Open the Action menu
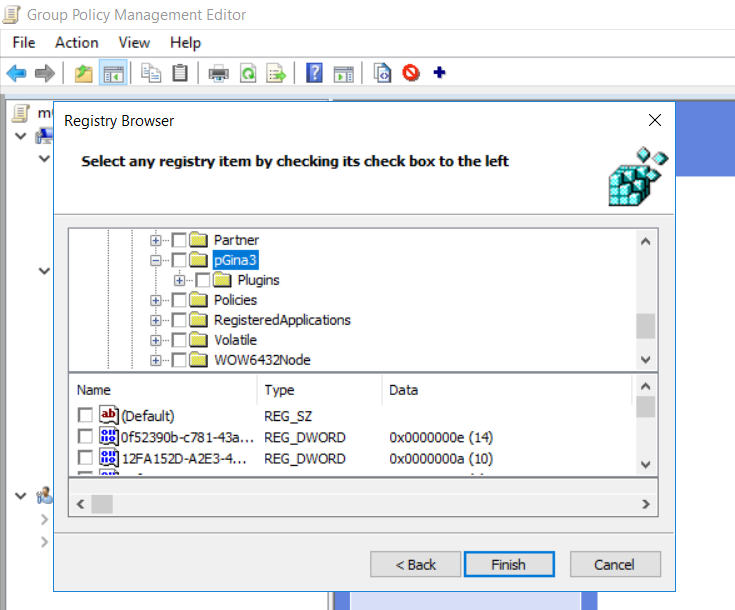735x610 pixels. pos(76,43)
